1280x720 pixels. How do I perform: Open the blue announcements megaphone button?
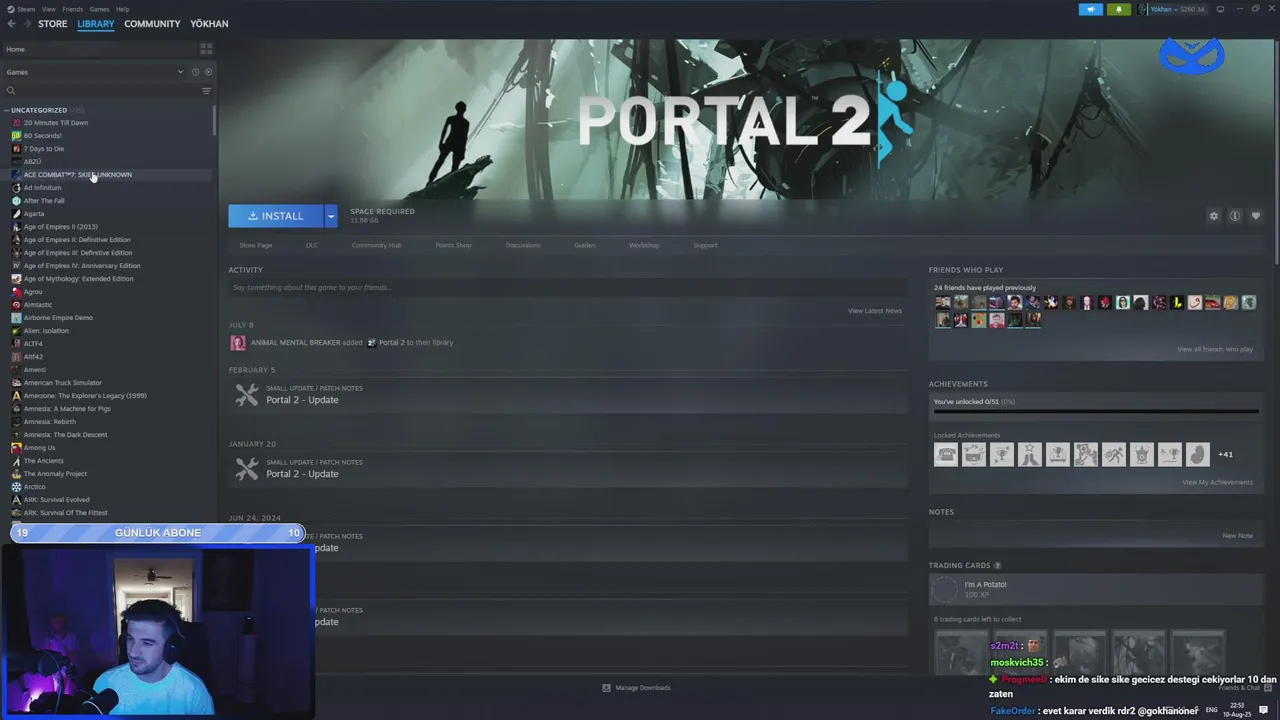pyautogui.click(x=1090, y=9)
